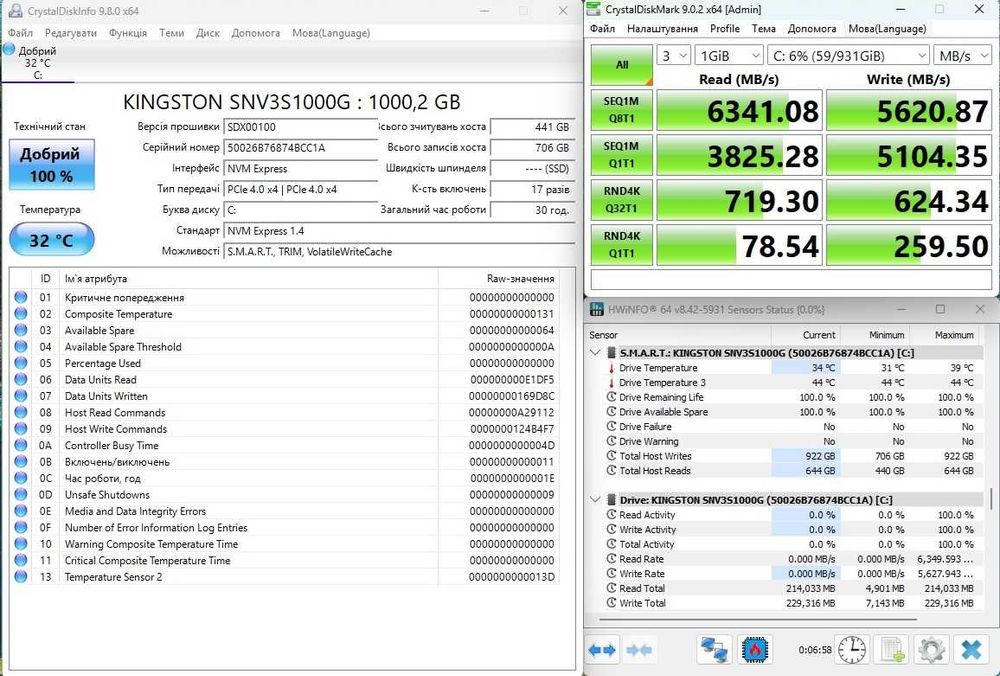Click HWiNFO chip with flame icon
Image resolution: width=1000 pixels, height=676 pixels.
755,650
